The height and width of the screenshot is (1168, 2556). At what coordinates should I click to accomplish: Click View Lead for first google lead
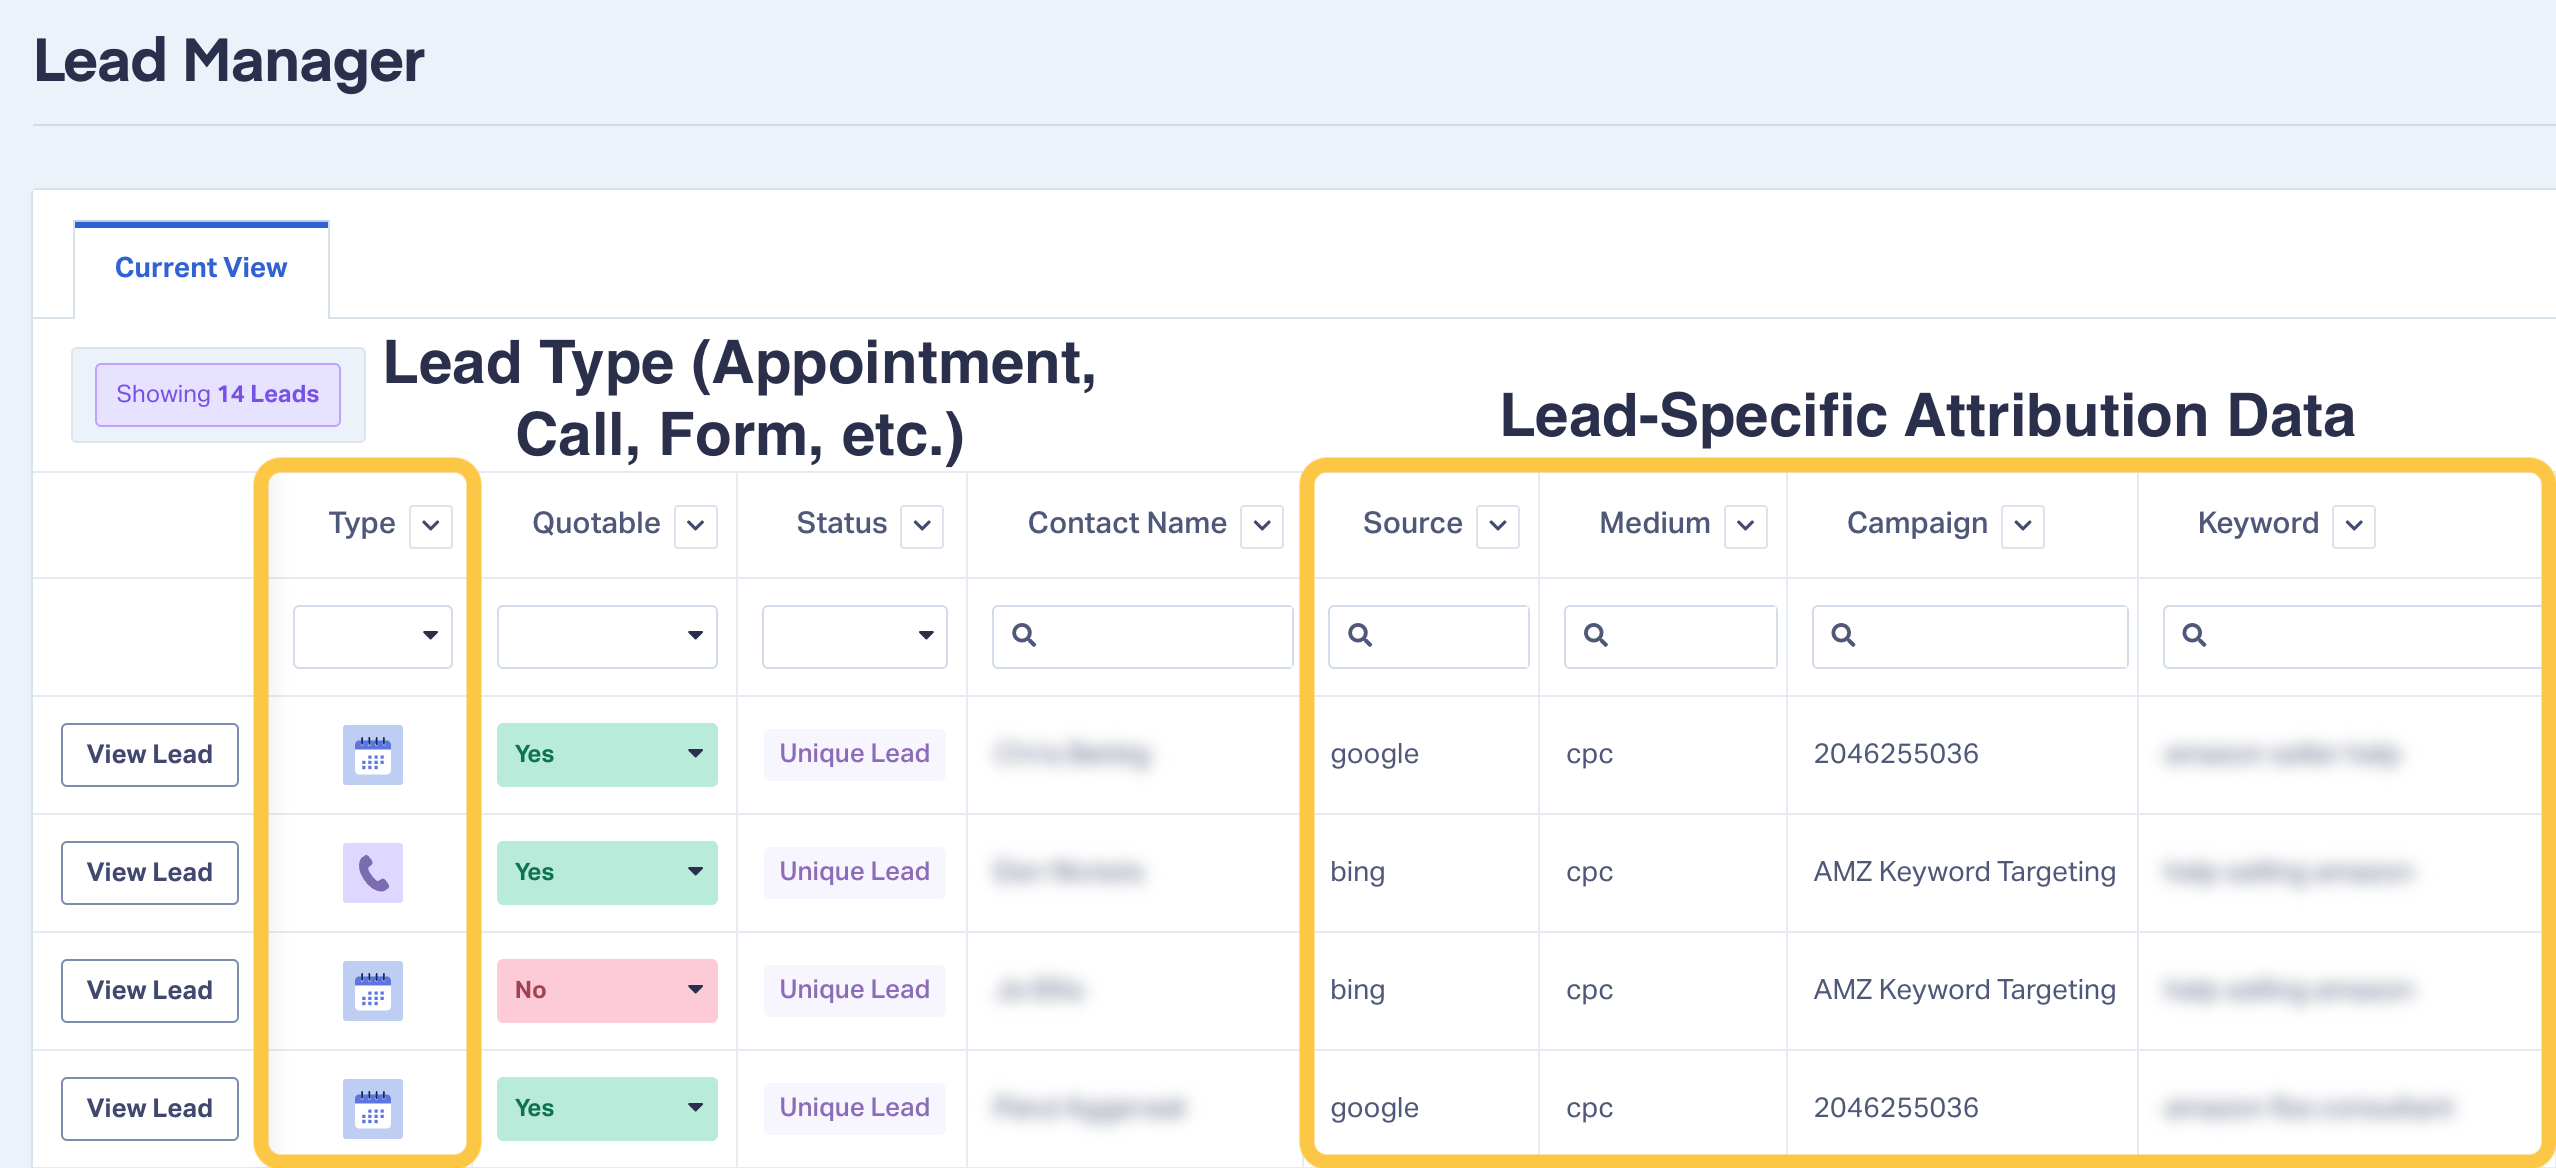tap(150, 755)
